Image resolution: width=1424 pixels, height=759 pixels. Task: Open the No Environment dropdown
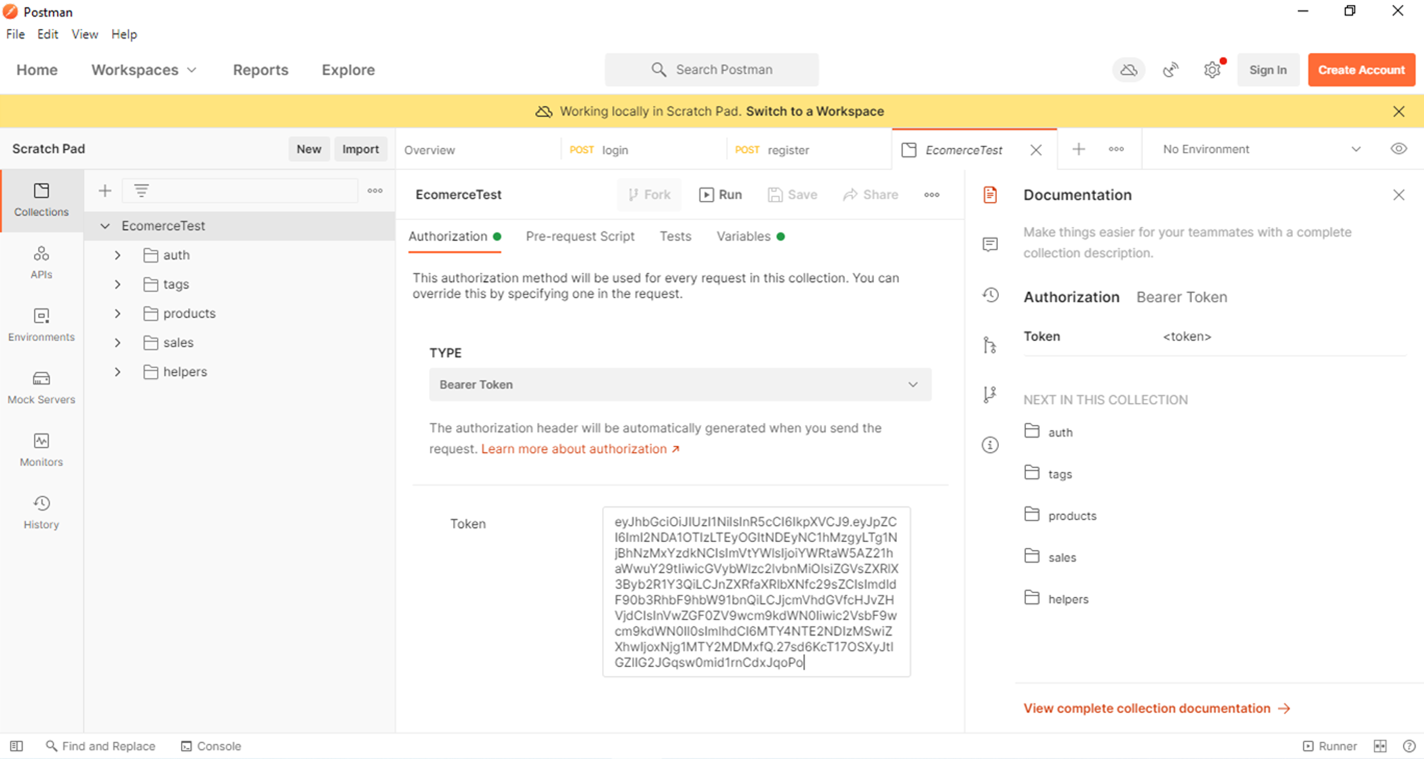[x=1261, y=149]
